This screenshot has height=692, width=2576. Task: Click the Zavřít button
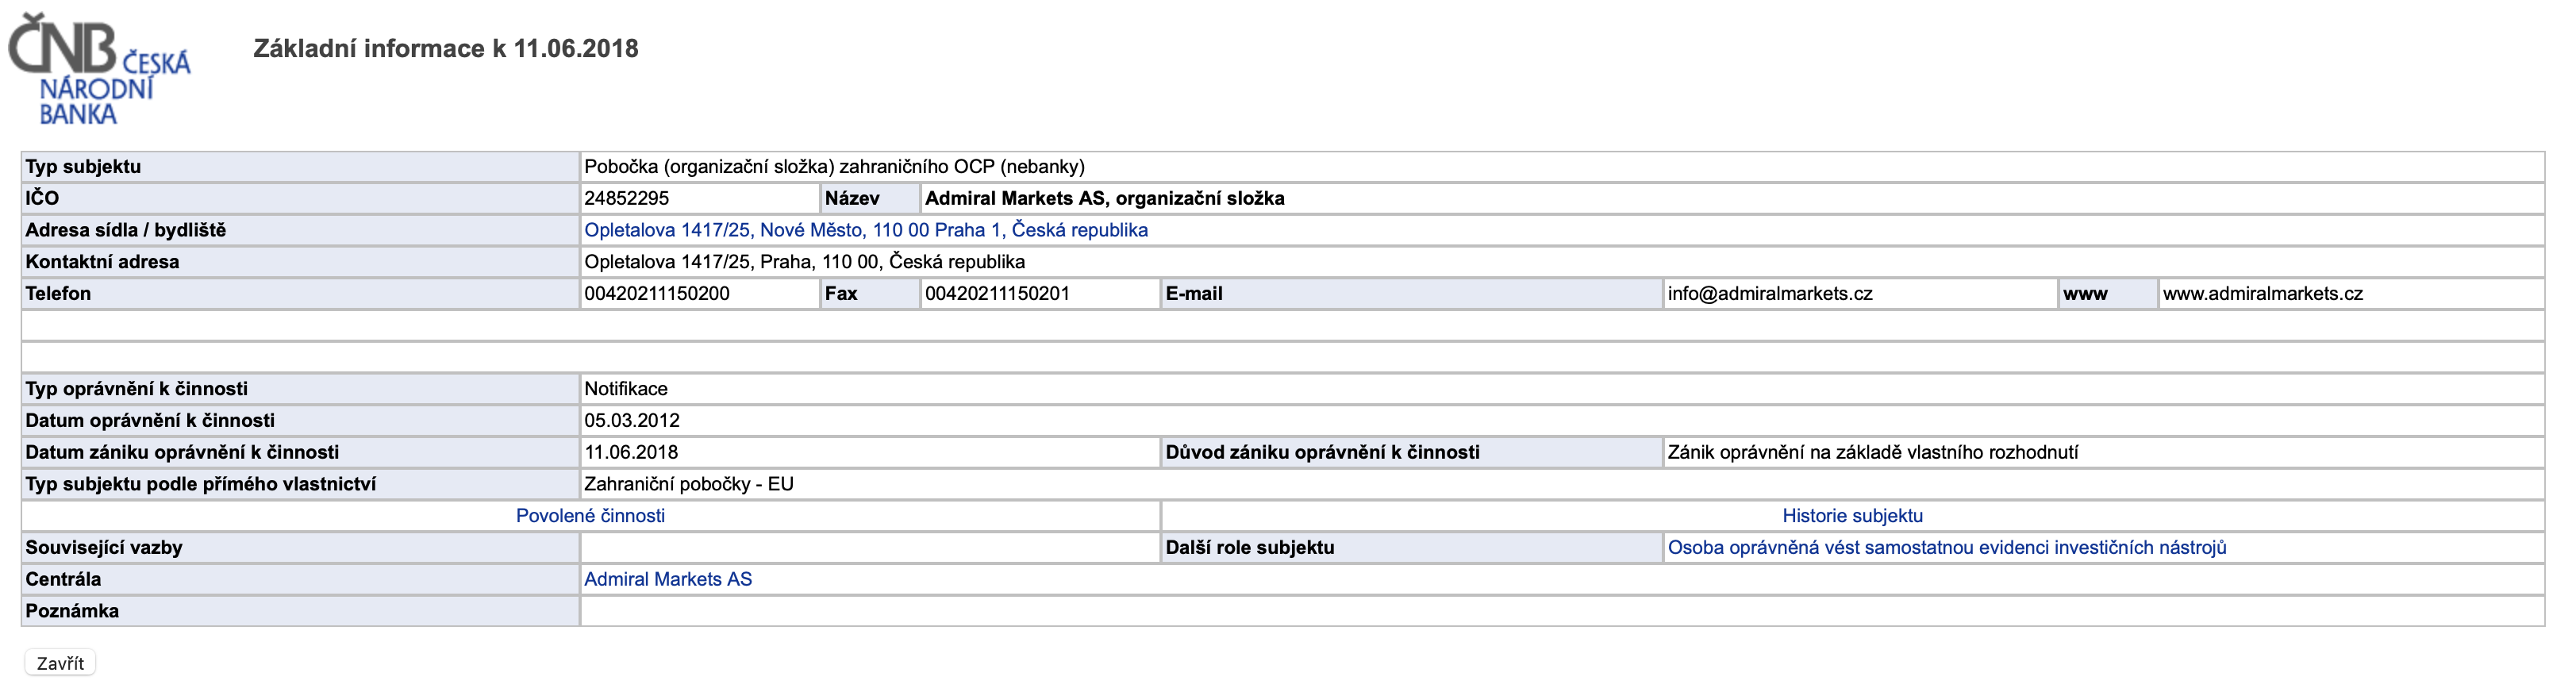60,663
